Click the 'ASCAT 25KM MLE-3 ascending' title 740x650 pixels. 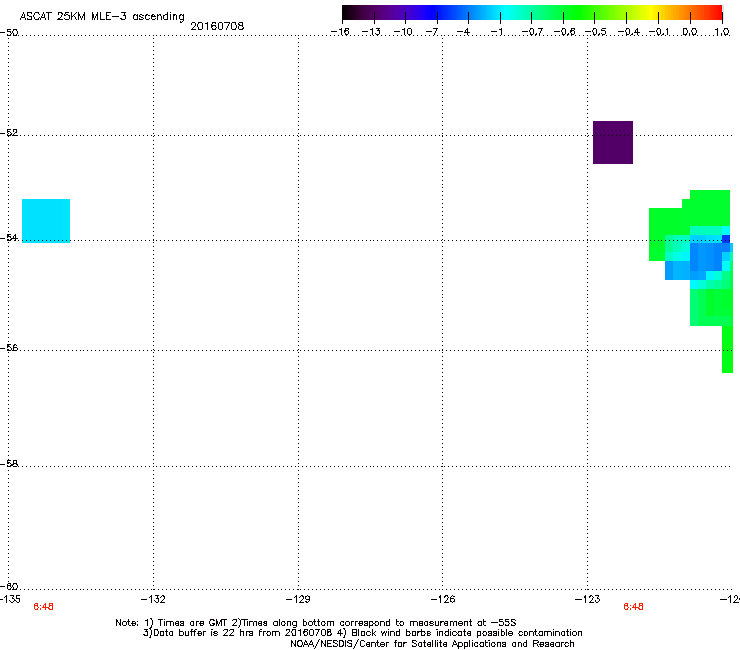[x=102, y=17]
